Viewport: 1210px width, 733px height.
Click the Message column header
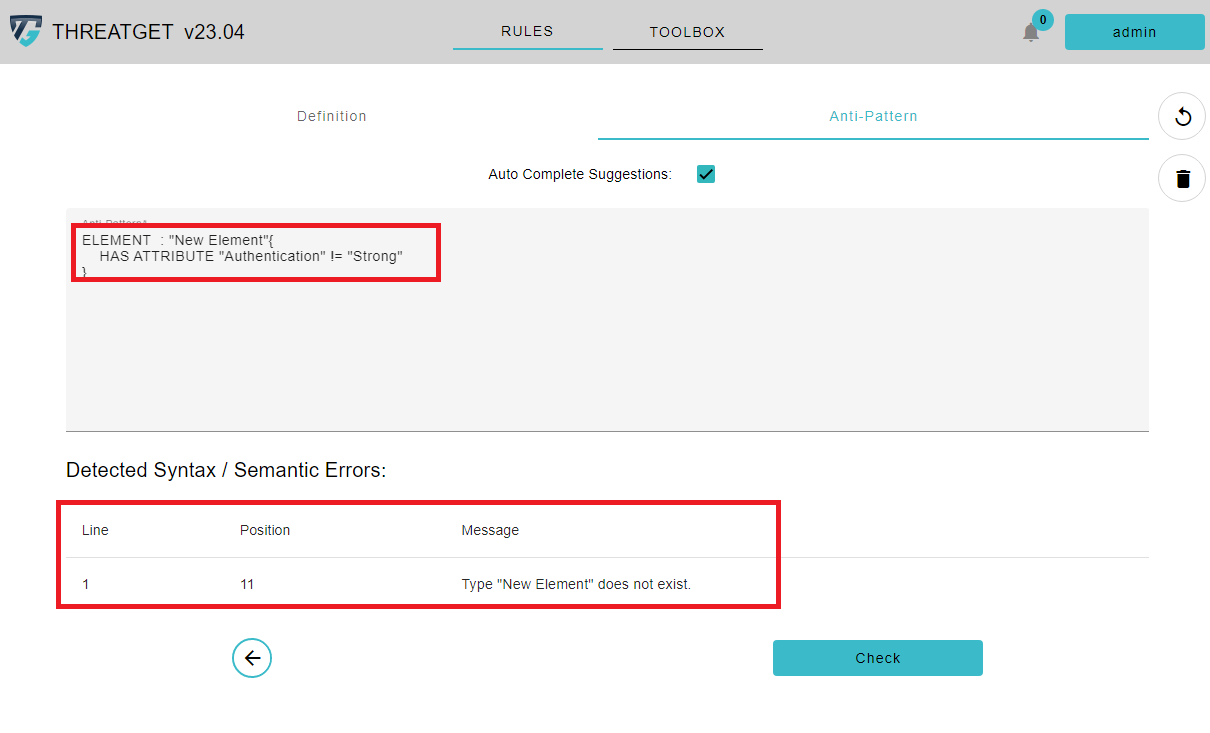pyautogui.click(x=490, y=530)
